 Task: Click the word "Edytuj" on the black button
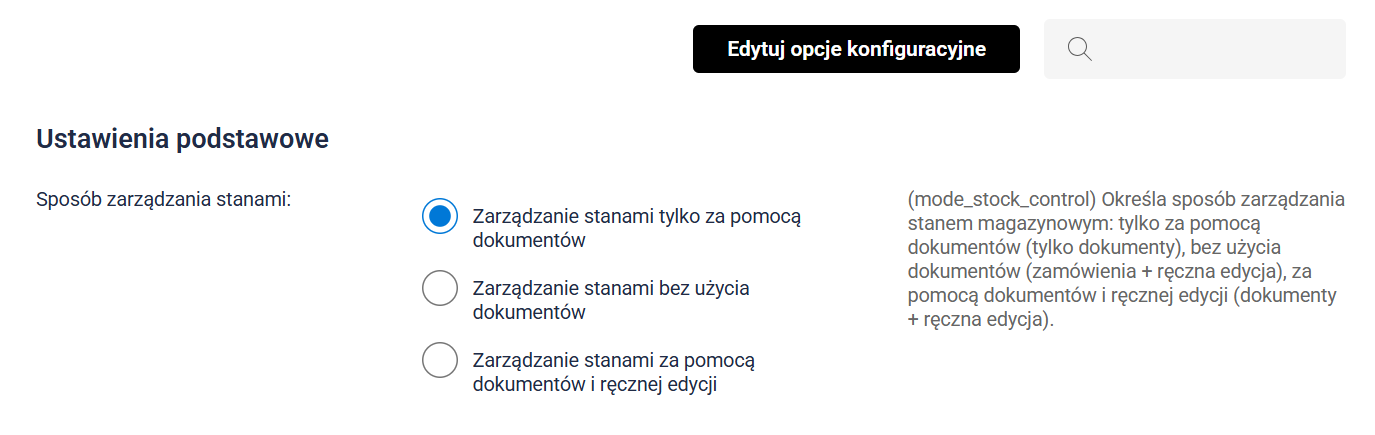point(756,49)
